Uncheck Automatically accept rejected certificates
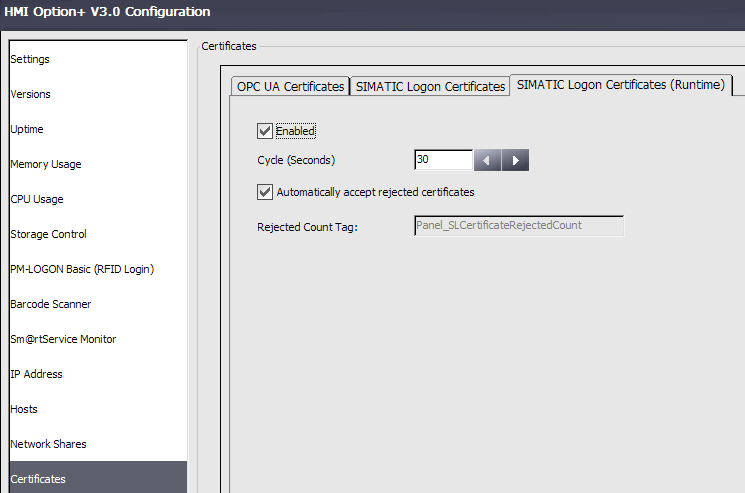The height and width of the screenshot is (493, 745). point(265,192)
